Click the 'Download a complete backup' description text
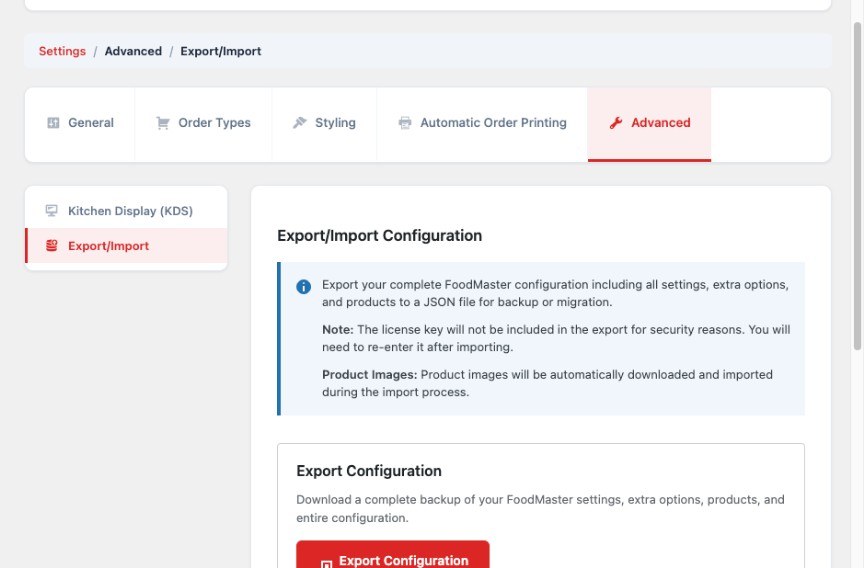 point(541,509)
